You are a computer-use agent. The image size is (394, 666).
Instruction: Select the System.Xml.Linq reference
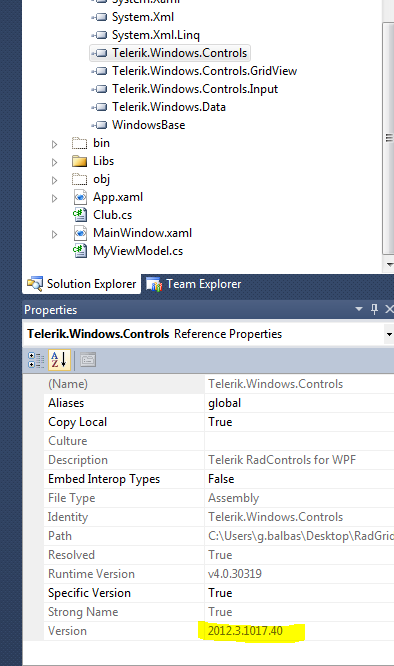(x=156, y=35)
